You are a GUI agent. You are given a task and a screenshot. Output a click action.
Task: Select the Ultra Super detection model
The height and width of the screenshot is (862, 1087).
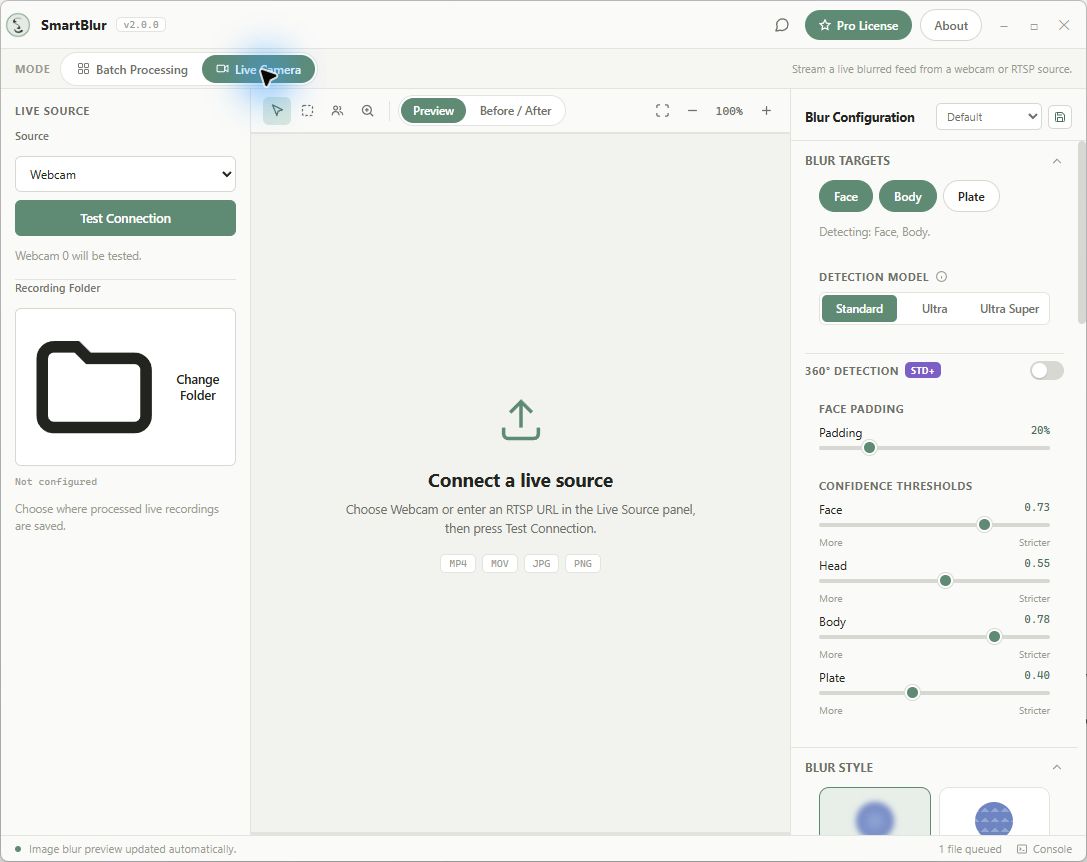point(1009,309)
